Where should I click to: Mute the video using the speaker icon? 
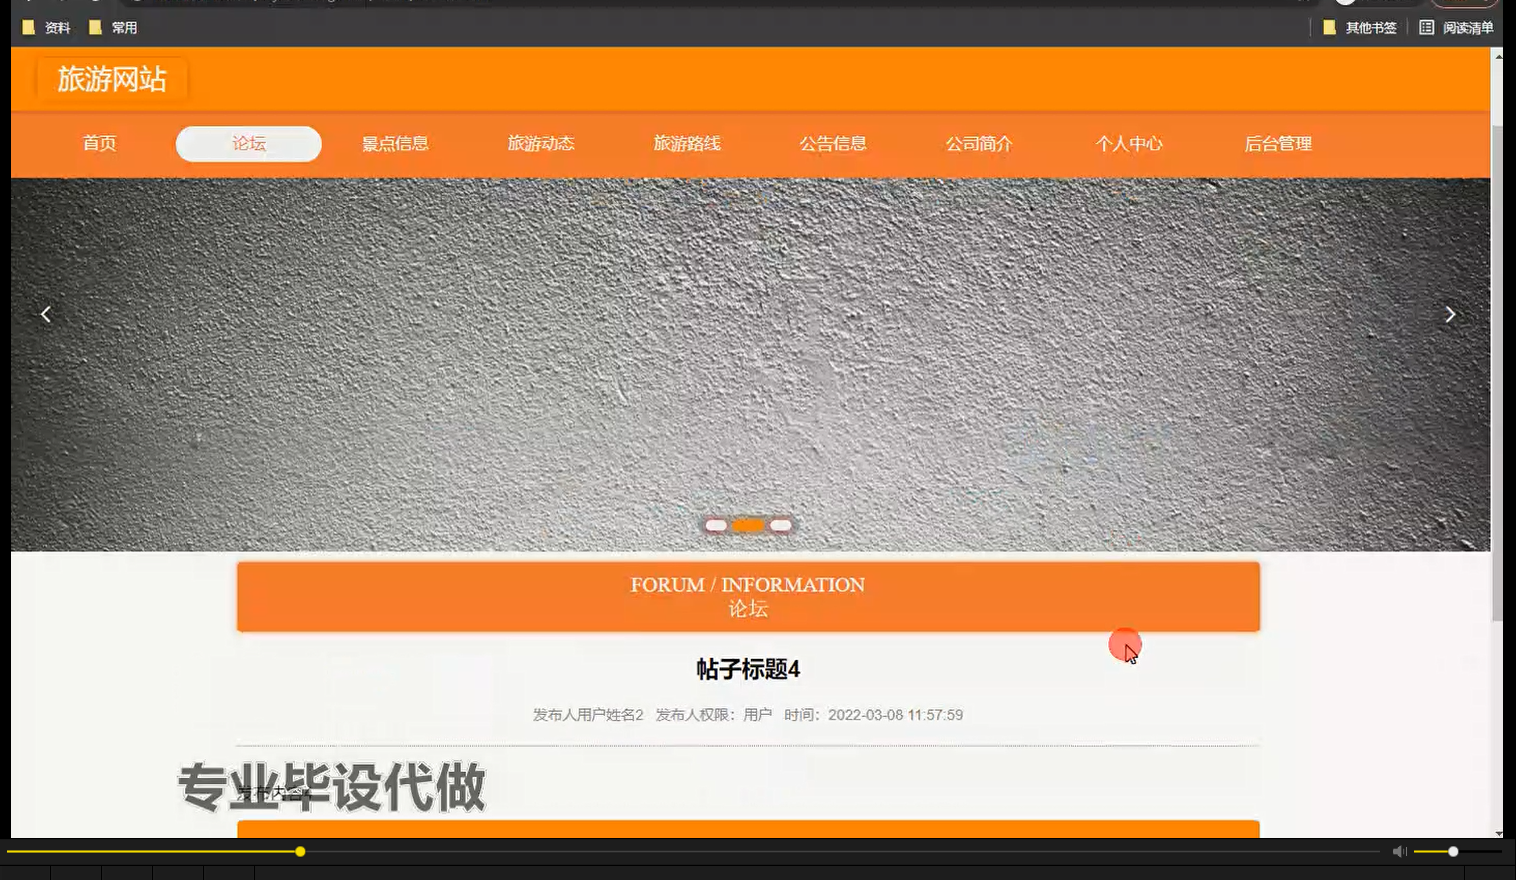coord(1398,851)
